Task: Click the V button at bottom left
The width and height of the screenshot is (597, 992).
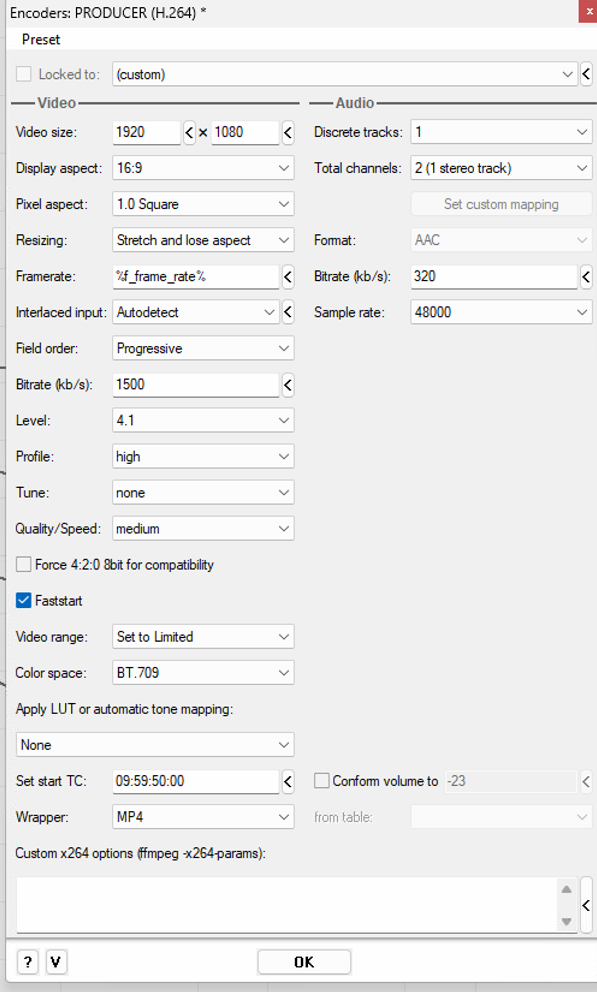Action: tap(56, 962)
